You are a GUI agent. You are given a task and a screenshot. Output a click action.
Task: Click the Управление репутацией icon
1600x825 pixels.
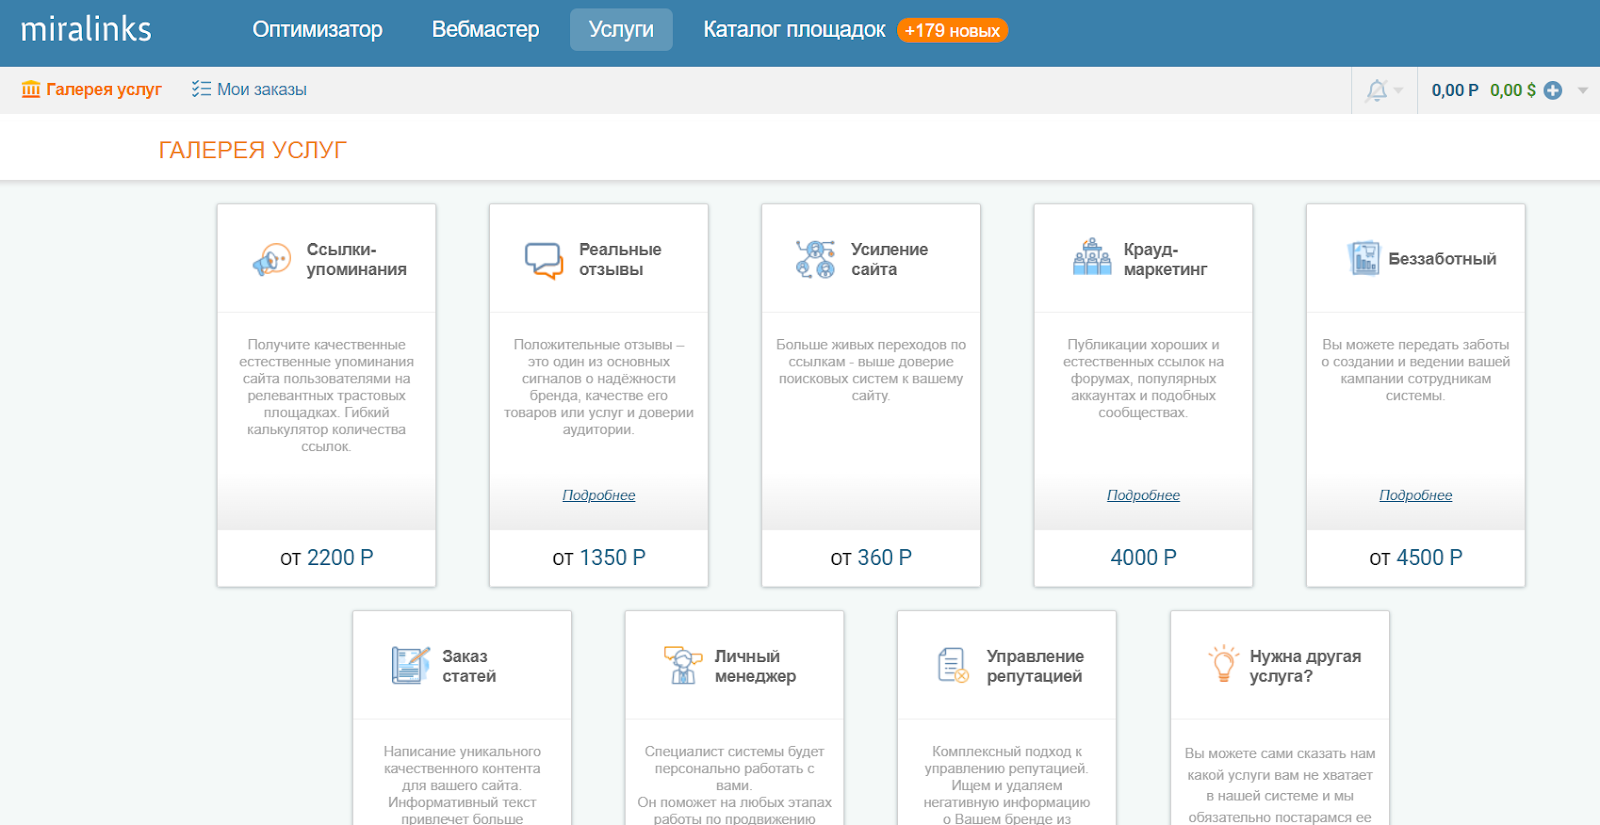pos(953,665)
